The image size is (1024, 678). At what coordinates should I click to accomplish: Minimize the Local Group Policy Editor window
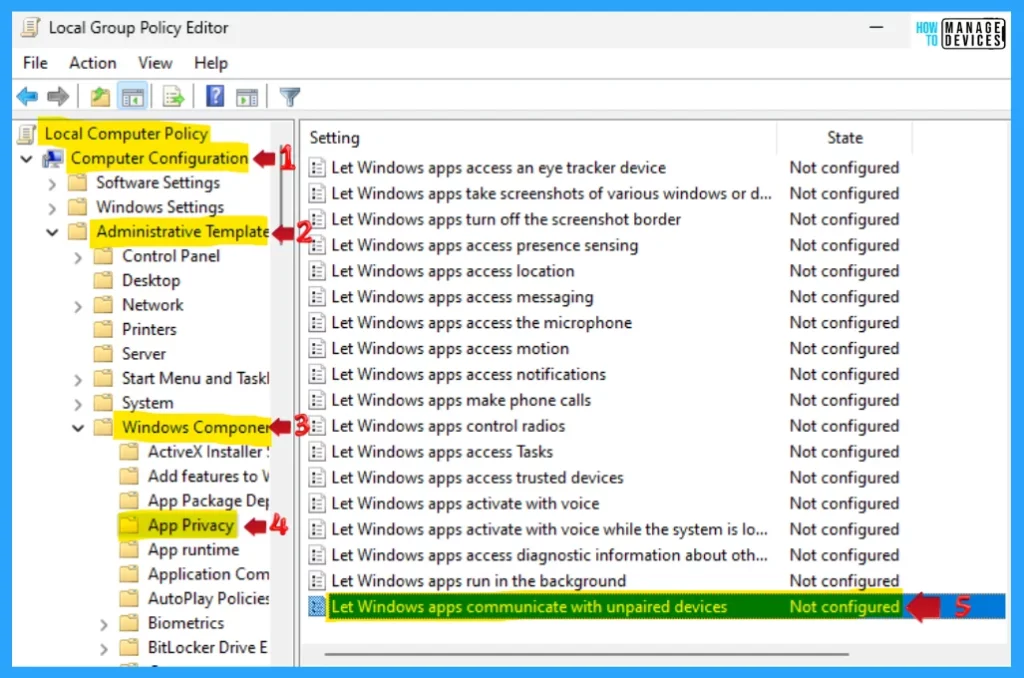[x=876, y=27]
